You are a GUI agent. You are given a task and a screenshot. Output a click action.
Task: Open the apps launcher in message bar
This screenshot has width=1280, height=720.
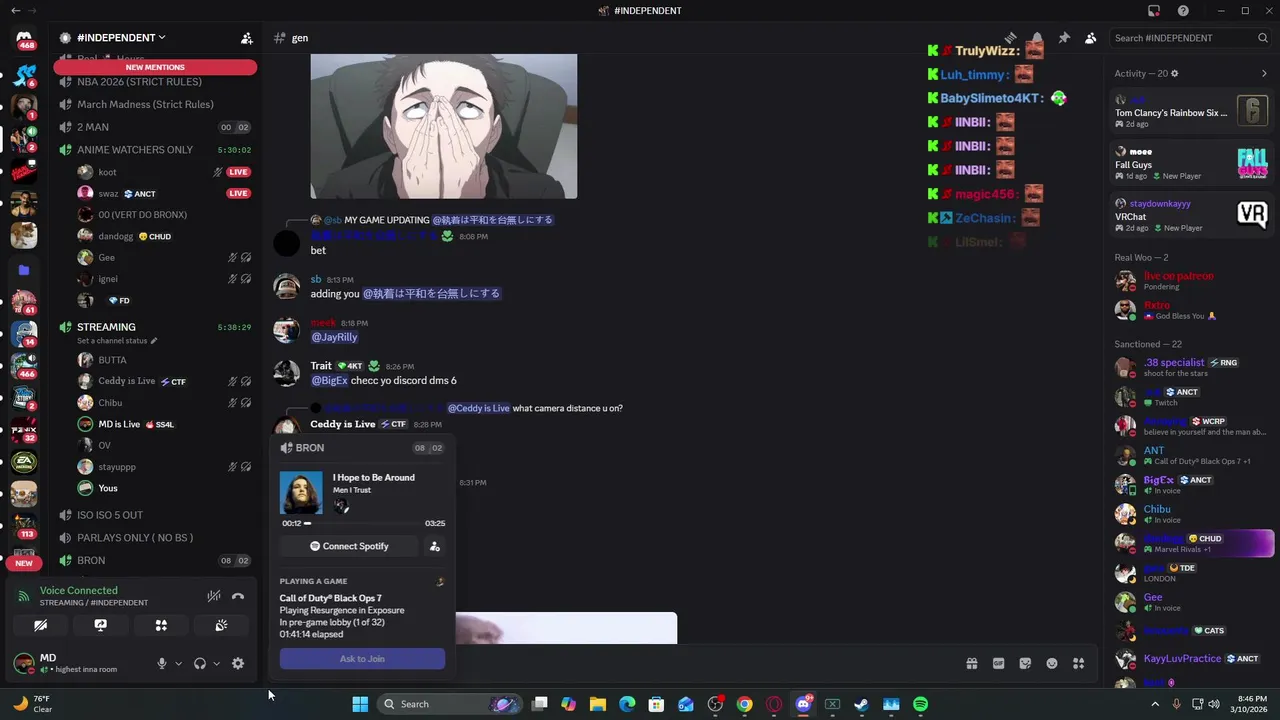(1078, 663)
